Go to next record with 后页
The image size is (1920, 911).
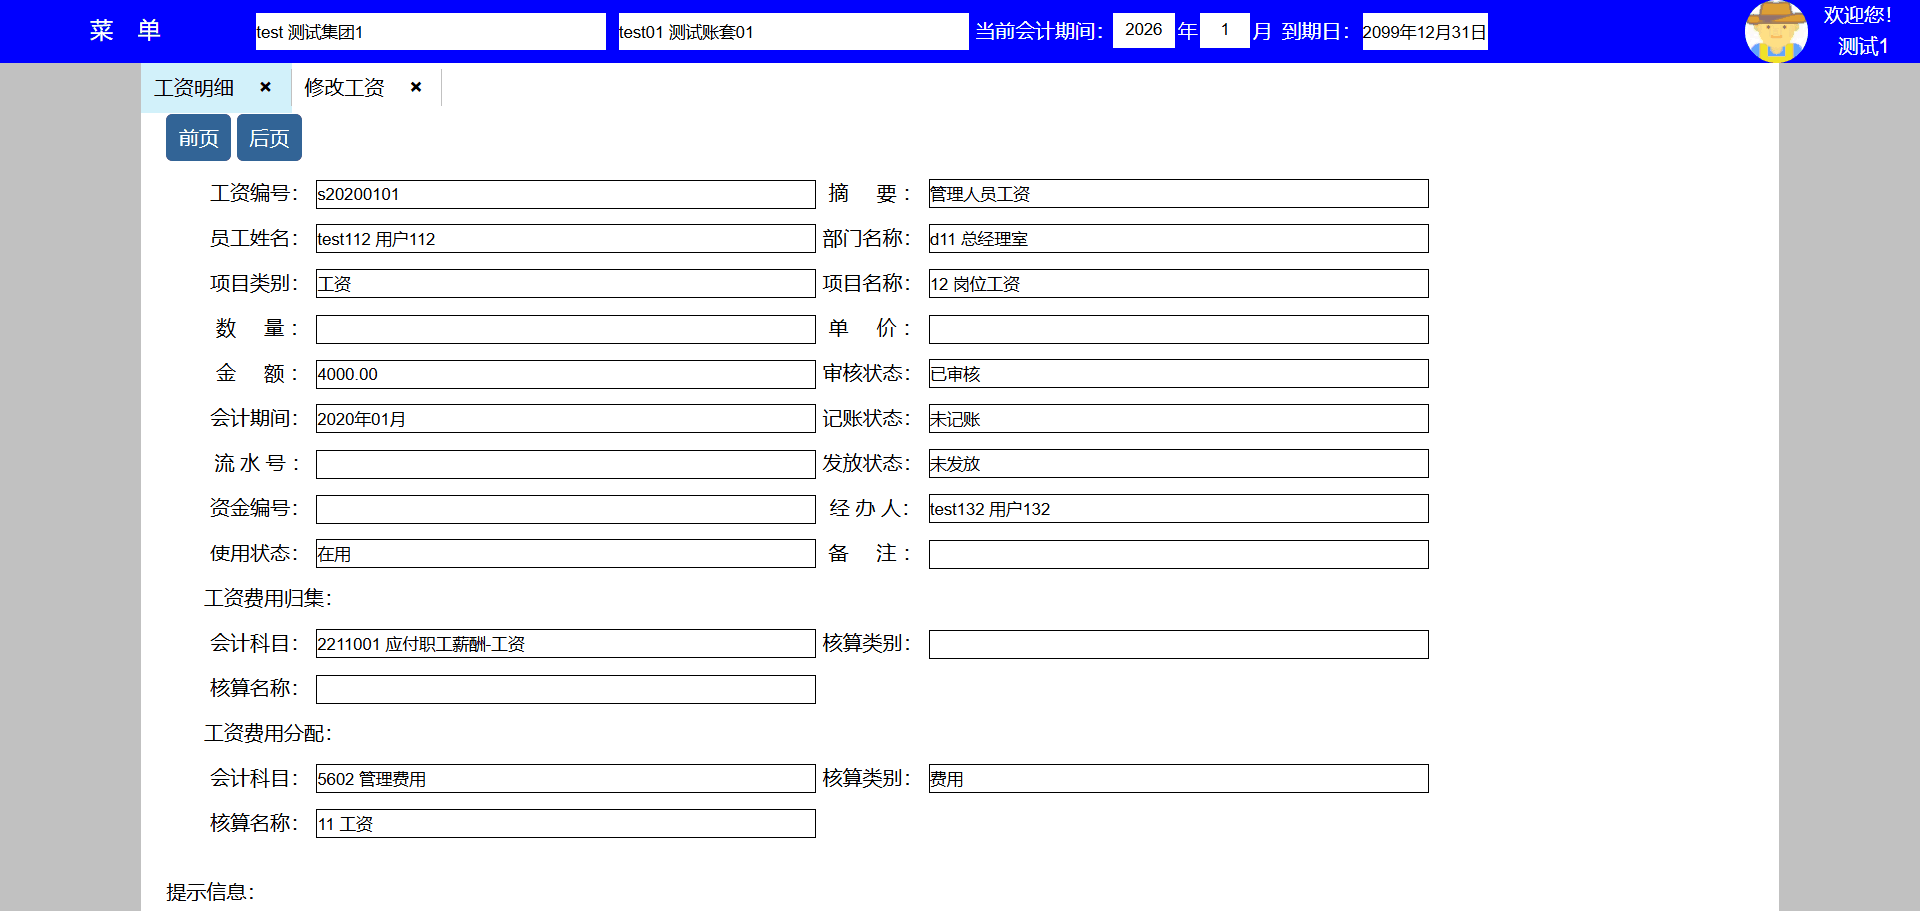coord(269,138)
